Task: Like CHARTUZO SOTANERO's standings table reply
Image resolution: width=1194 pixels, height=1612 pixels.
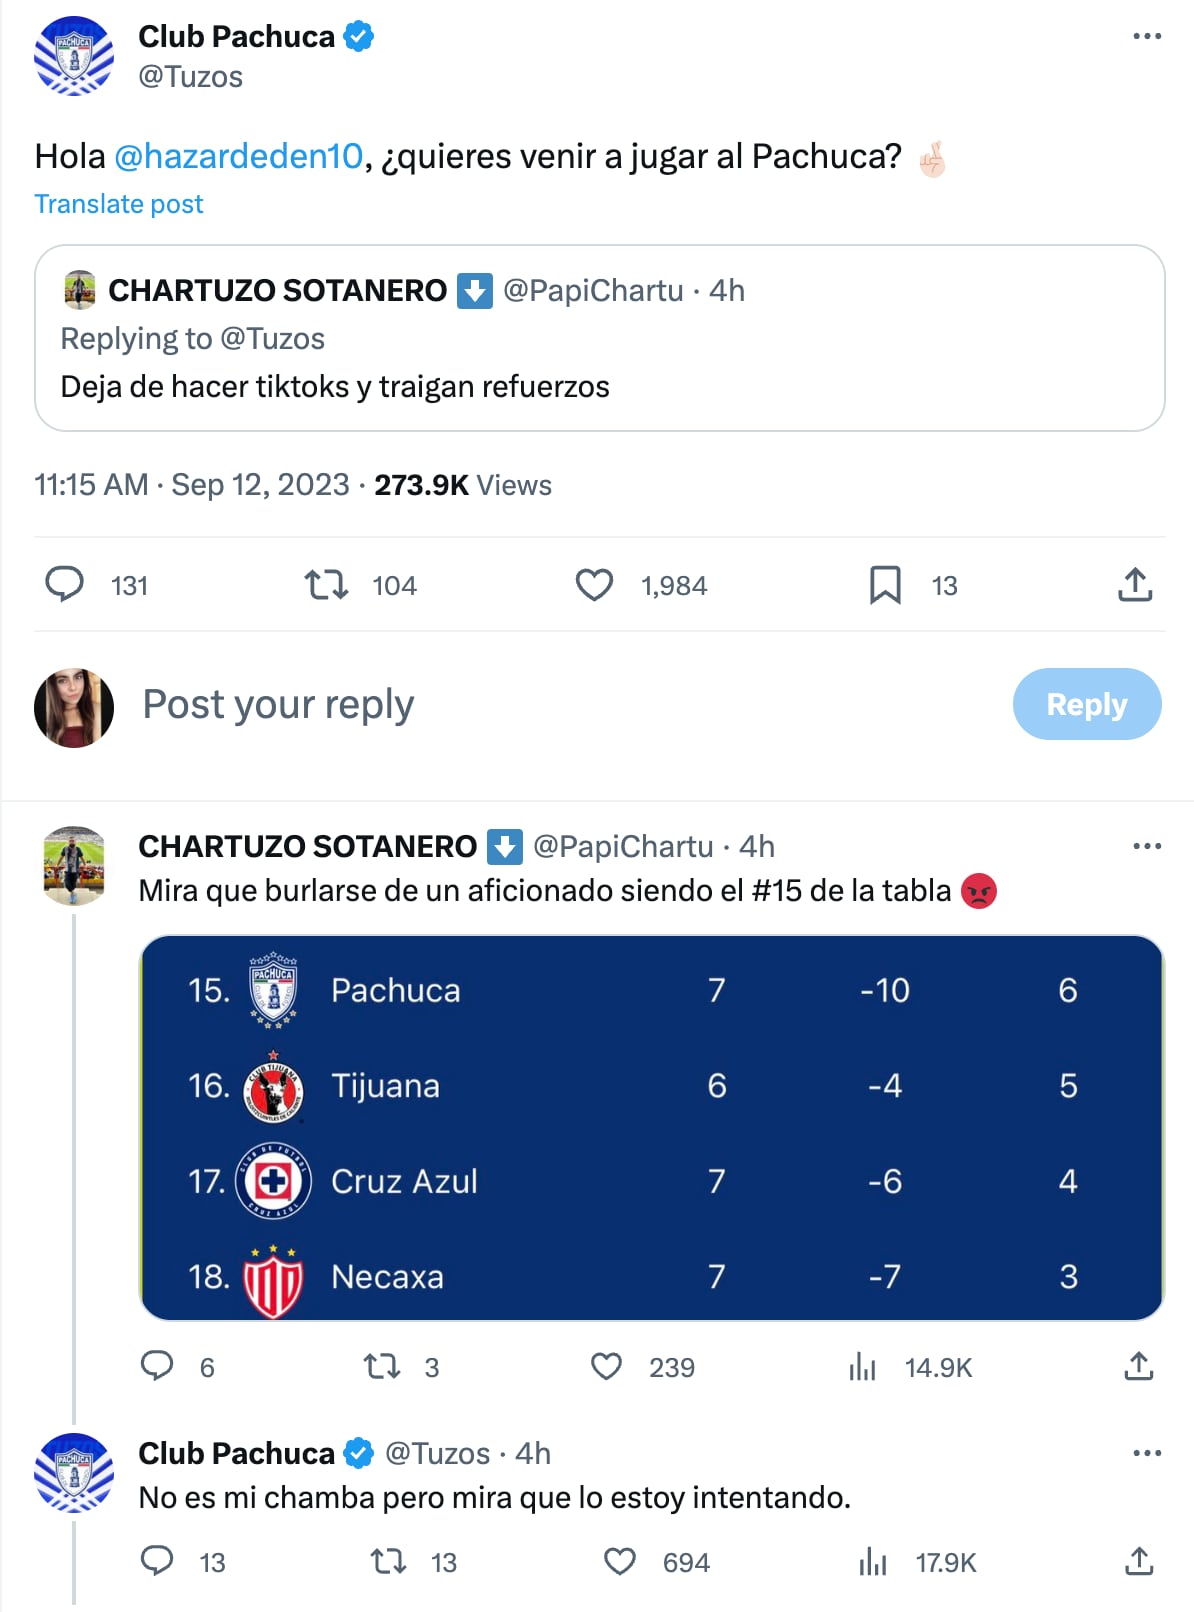Action: tap(607, 1366)
